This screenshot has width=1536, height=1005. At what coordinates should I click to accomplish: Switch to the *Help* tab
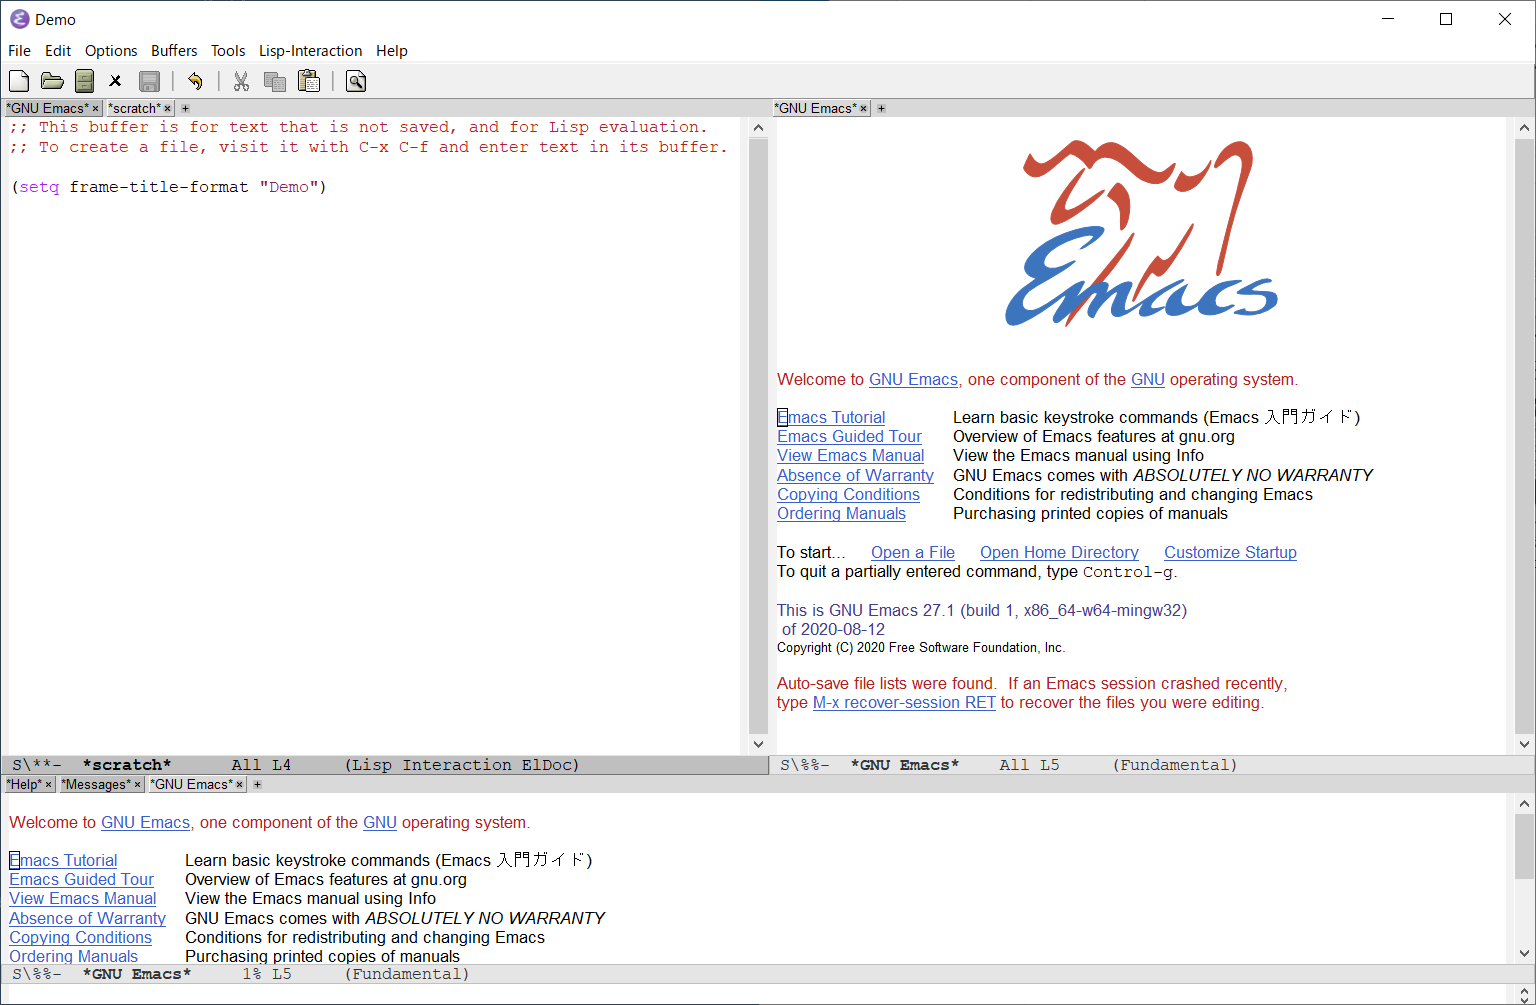click(x=24, y=785)
